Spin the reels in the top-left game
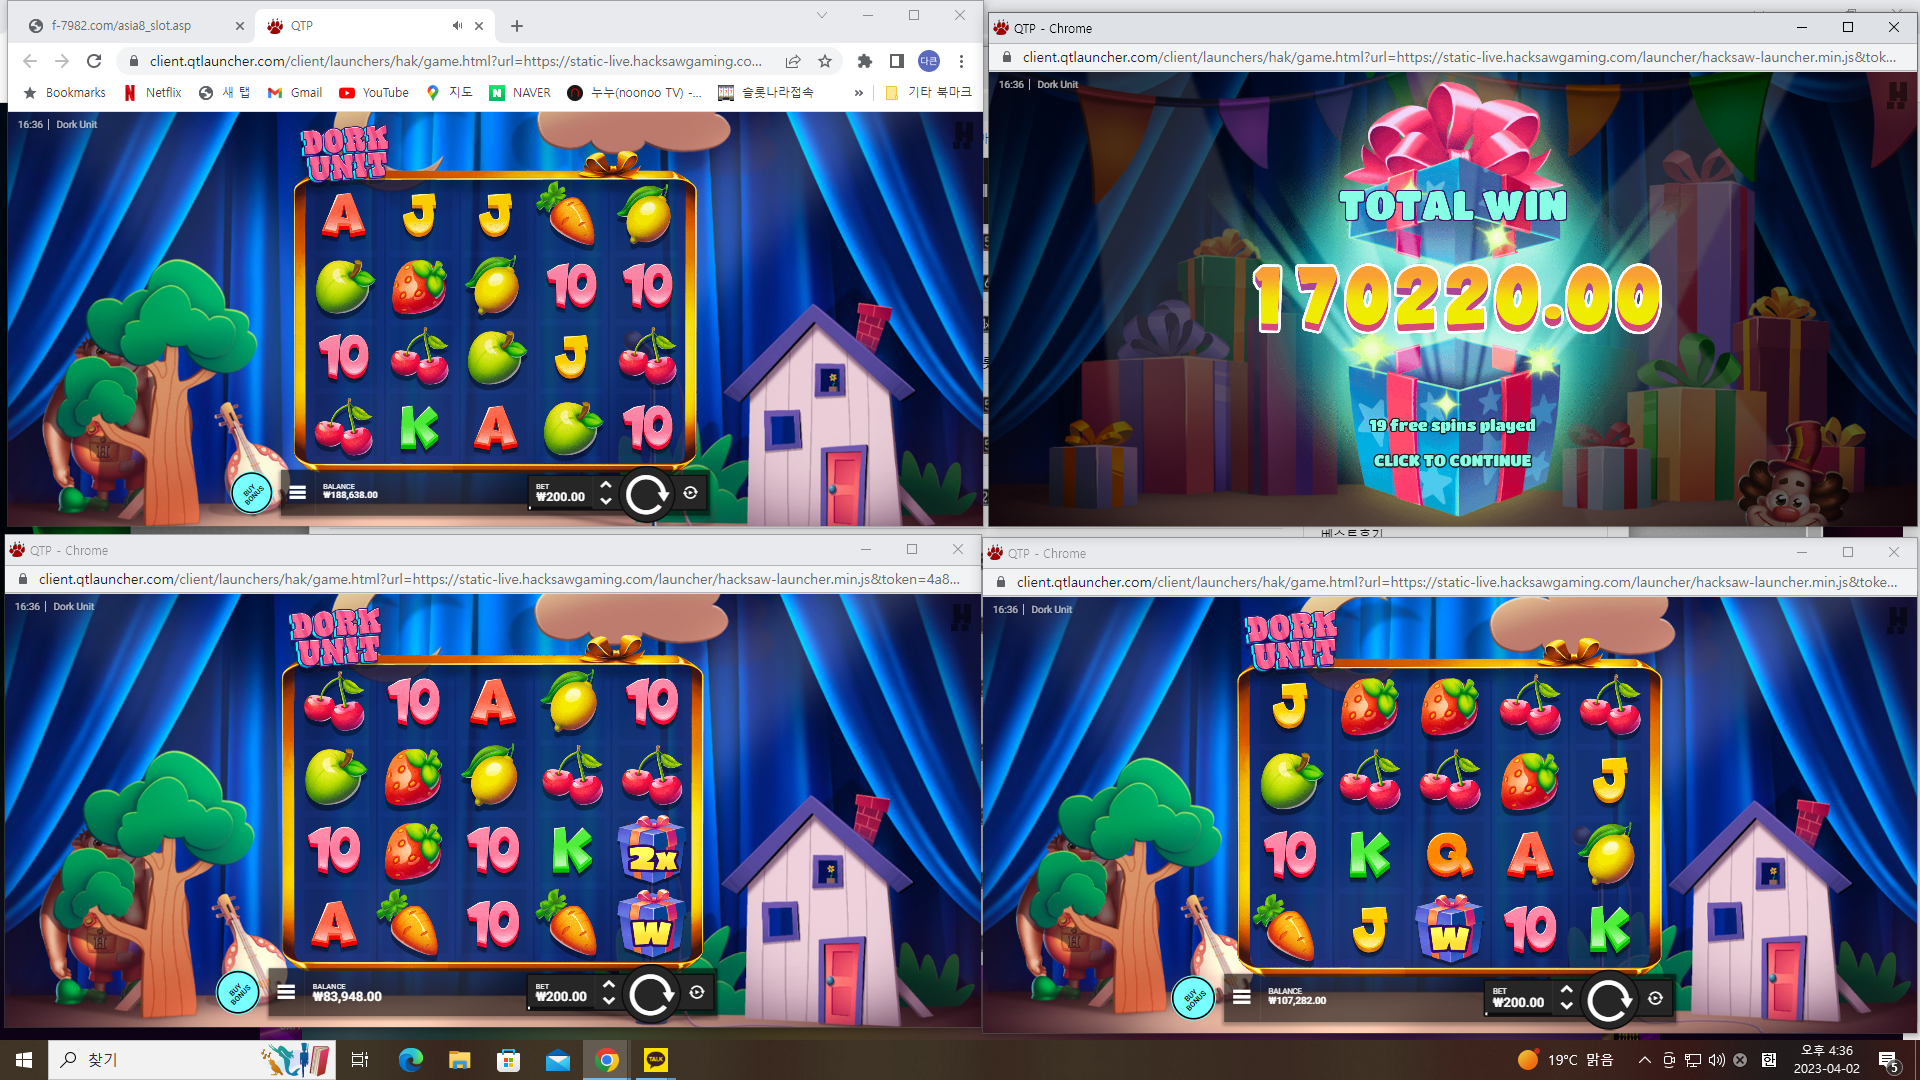Image resolution: width=1920 pixels, height=1080 pixels. point(647,494)
